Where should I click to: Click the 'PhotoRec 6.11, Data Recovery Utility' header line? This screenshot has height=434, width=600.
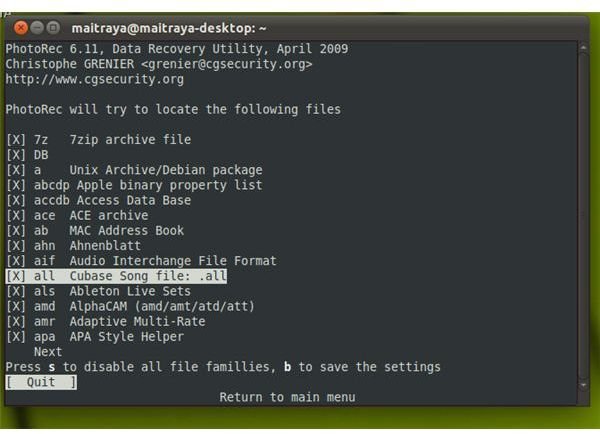[x=177, y=49]
